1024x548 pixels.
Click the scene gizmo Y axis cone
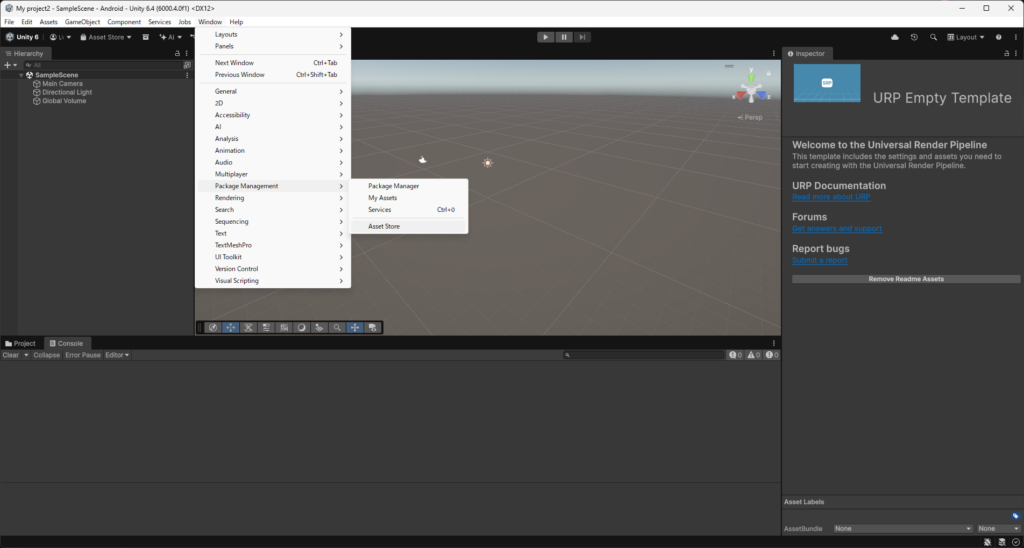(752, 74)
